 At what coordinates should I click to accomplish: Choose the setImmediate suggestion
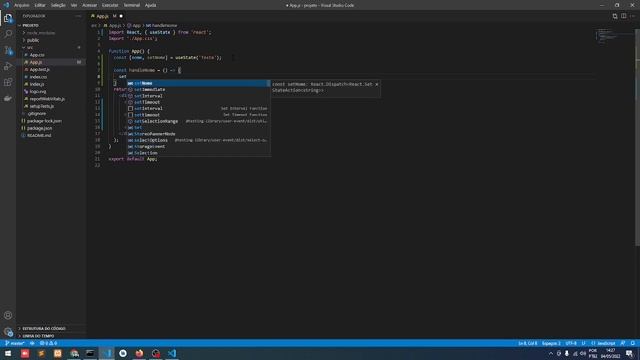point(198,89)
